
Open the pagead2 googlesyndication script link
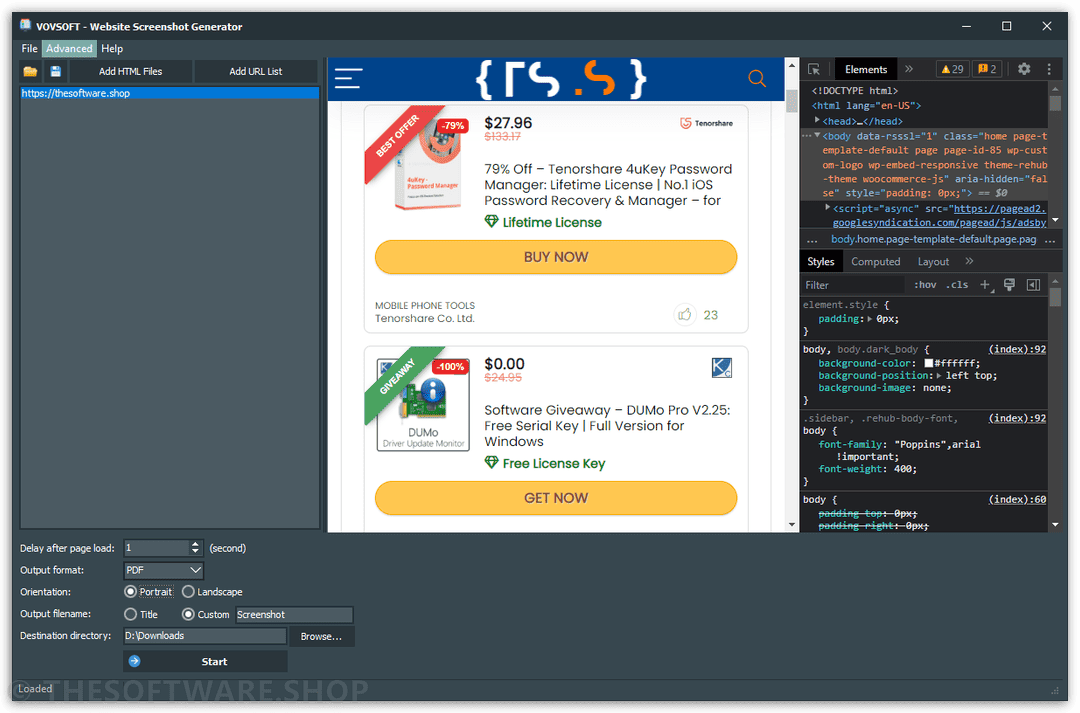[x=941, y=216]
